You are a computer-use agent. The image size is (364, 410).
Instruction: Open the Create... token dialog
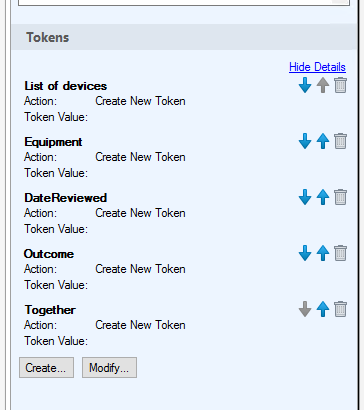coord(46,368)
